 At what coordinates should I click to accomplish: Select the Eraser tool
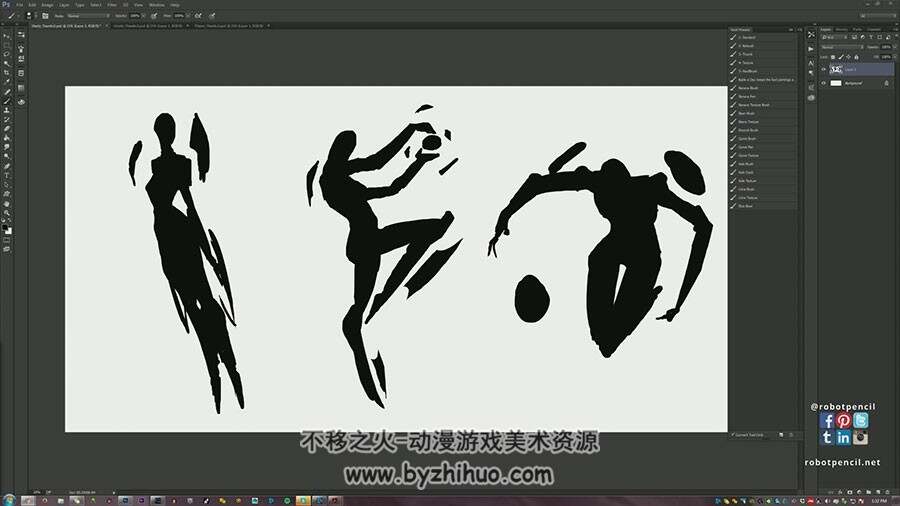click(x=7, y=129)
